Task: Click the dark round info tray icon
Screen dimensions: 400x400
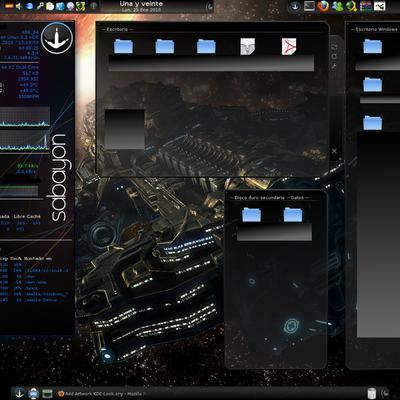Action: tap(94, 6)
